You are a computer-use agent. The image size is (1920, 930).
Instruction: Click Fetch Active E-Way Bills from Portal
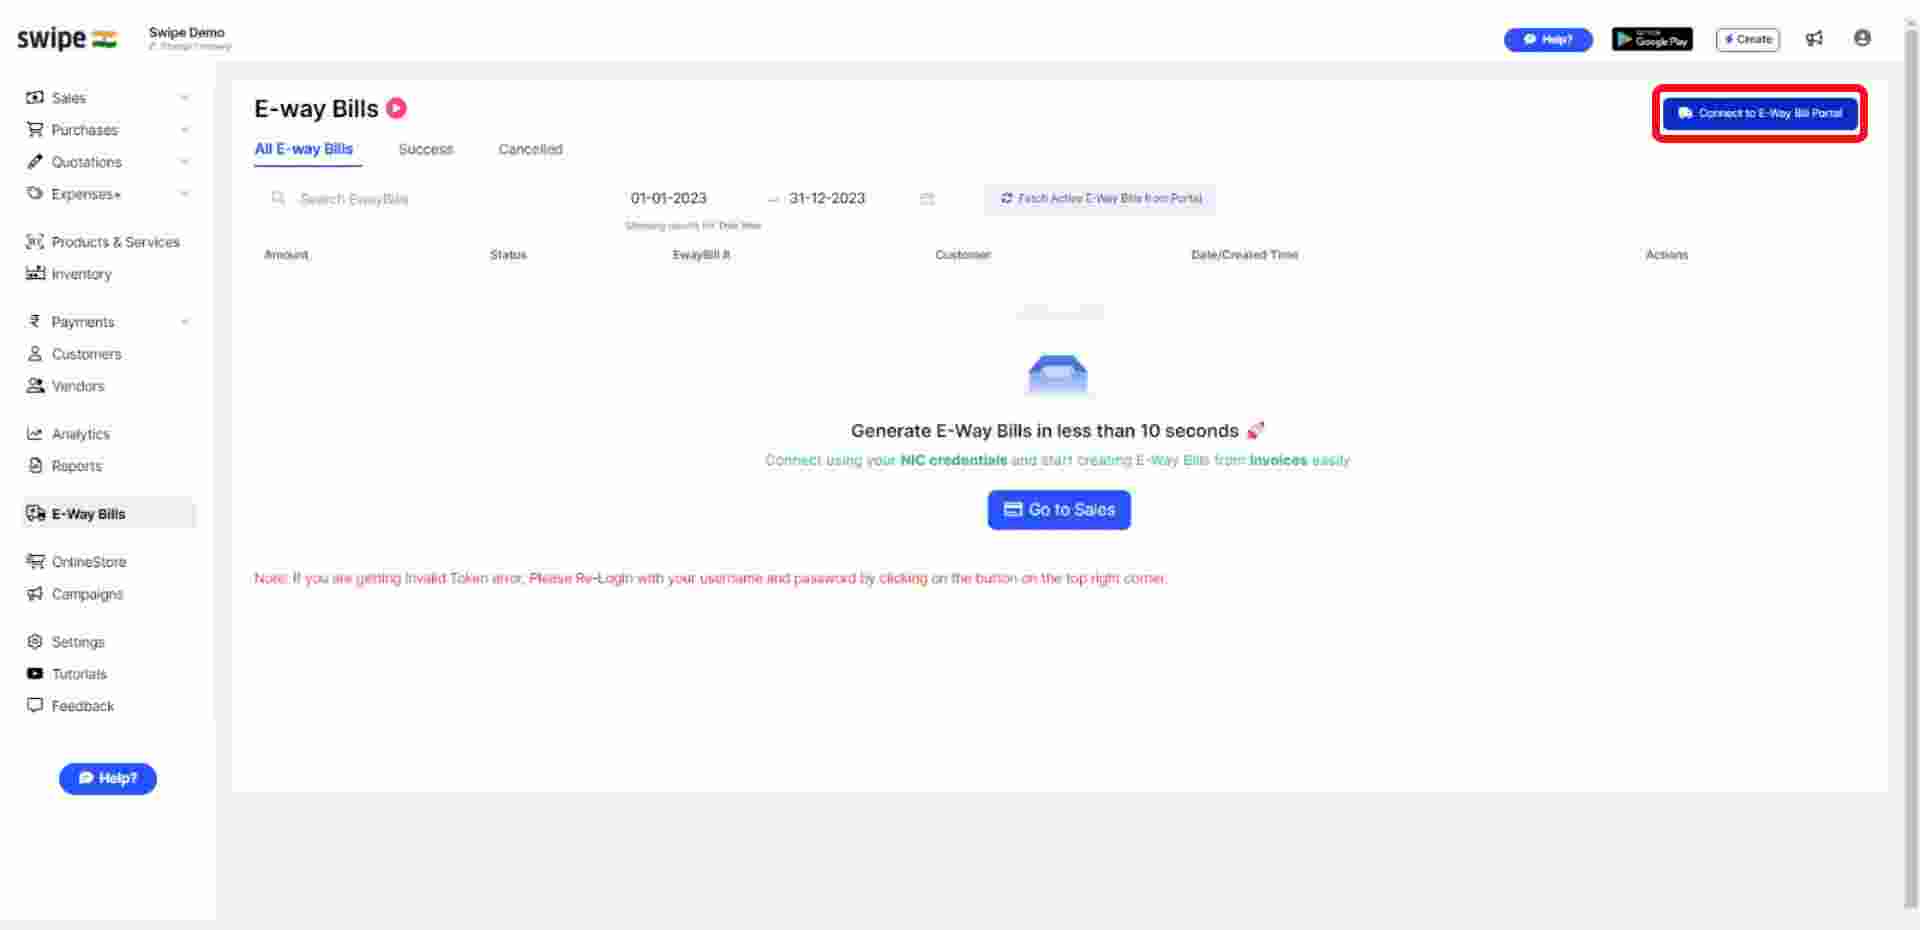pos(1101,198)
